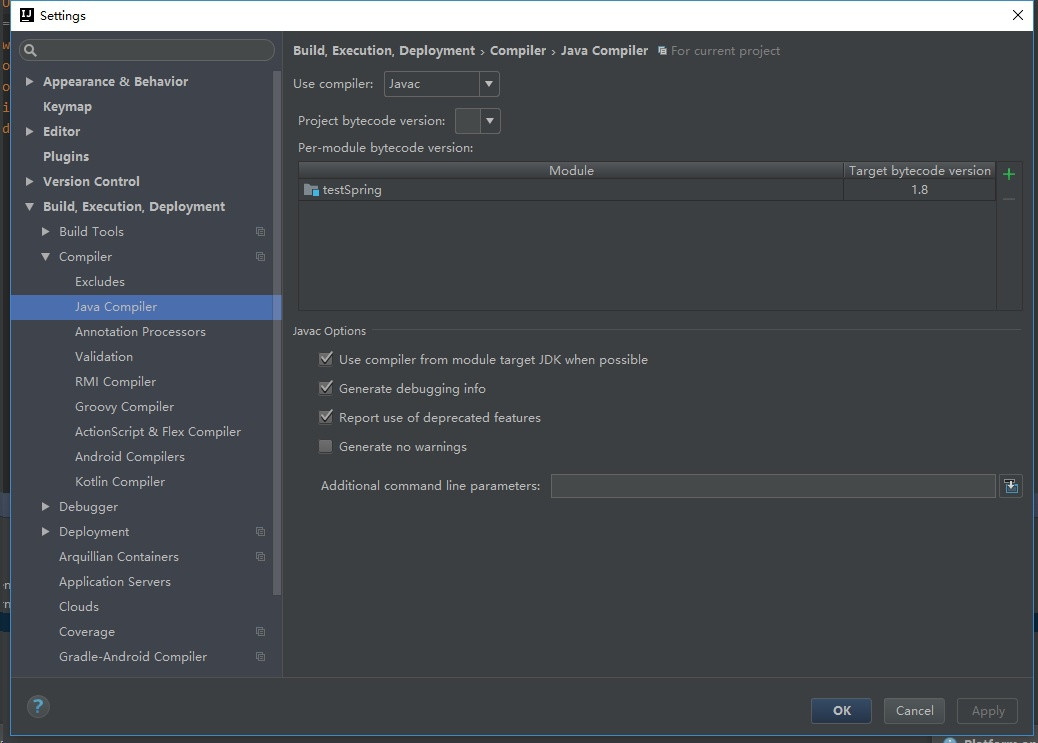Screen dimensions: 1038x743
Task: Click the settings search field
Action: pyautogui.click(x=147, y=50)
